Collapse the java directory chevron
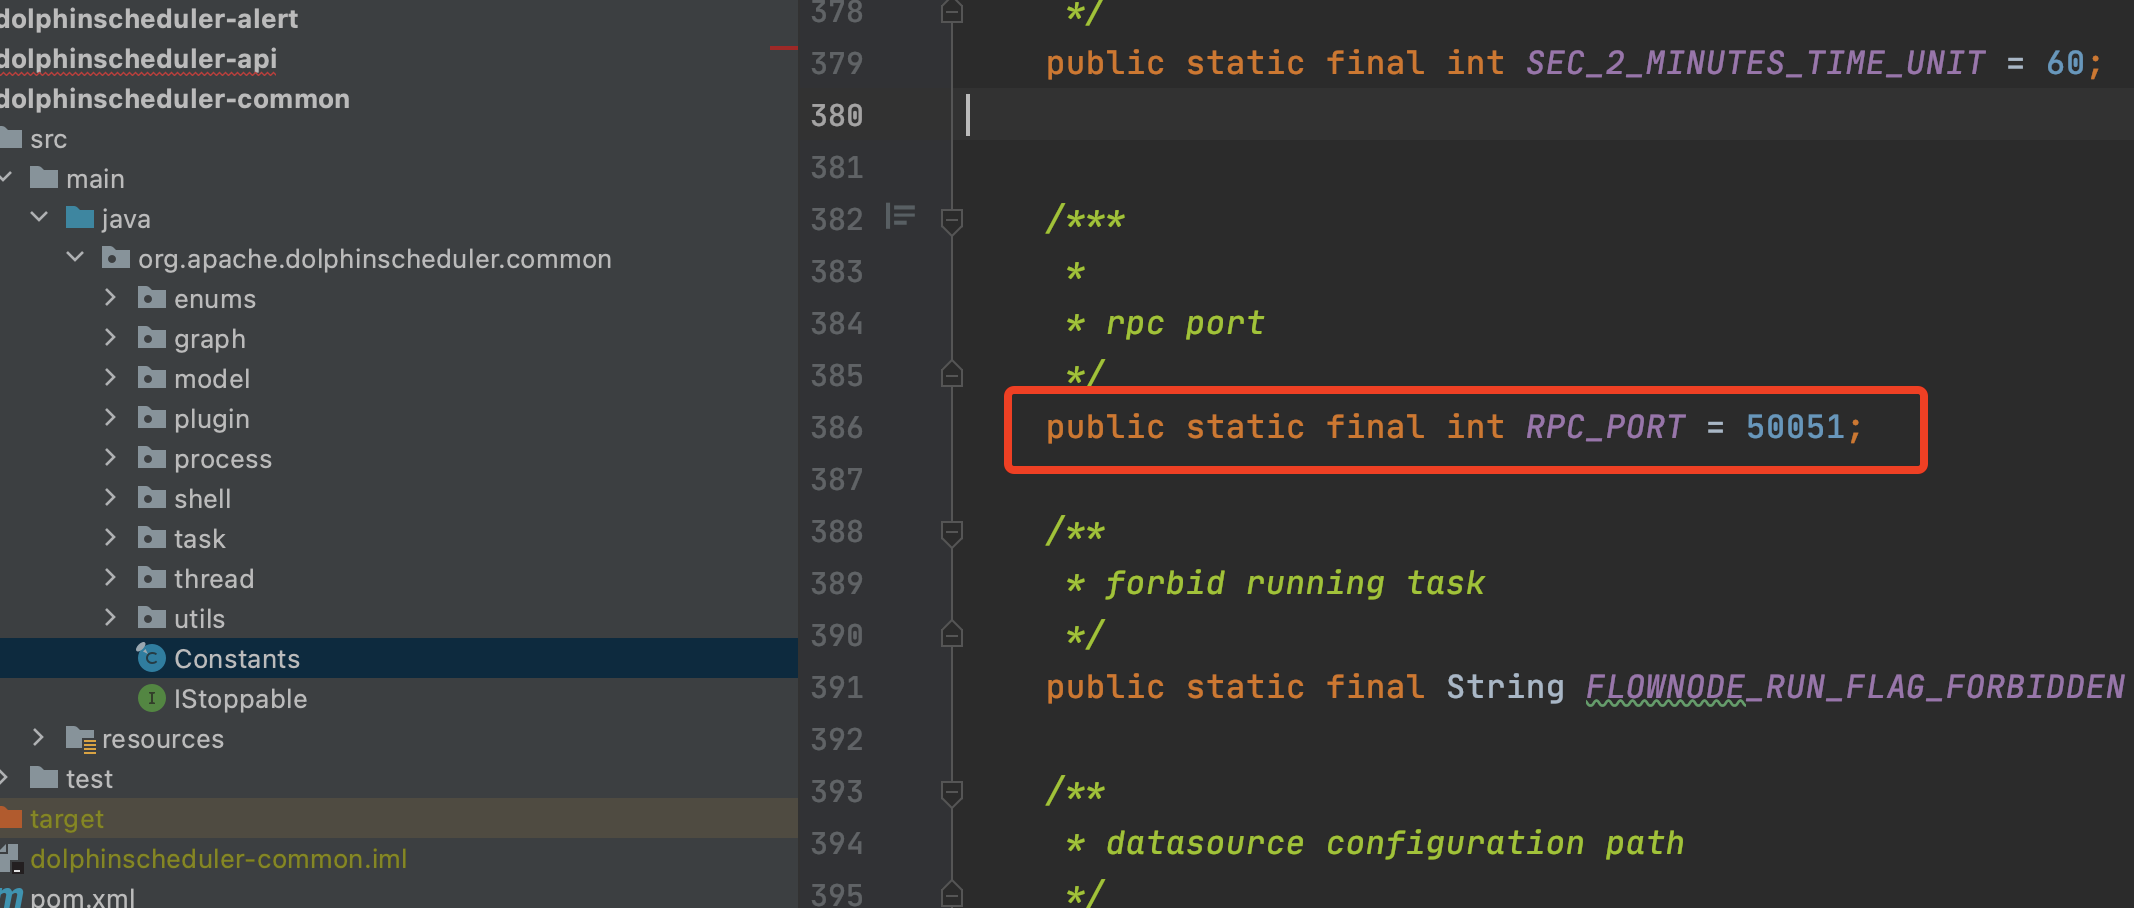The image size is (2134, 908). tap(40, 217)
